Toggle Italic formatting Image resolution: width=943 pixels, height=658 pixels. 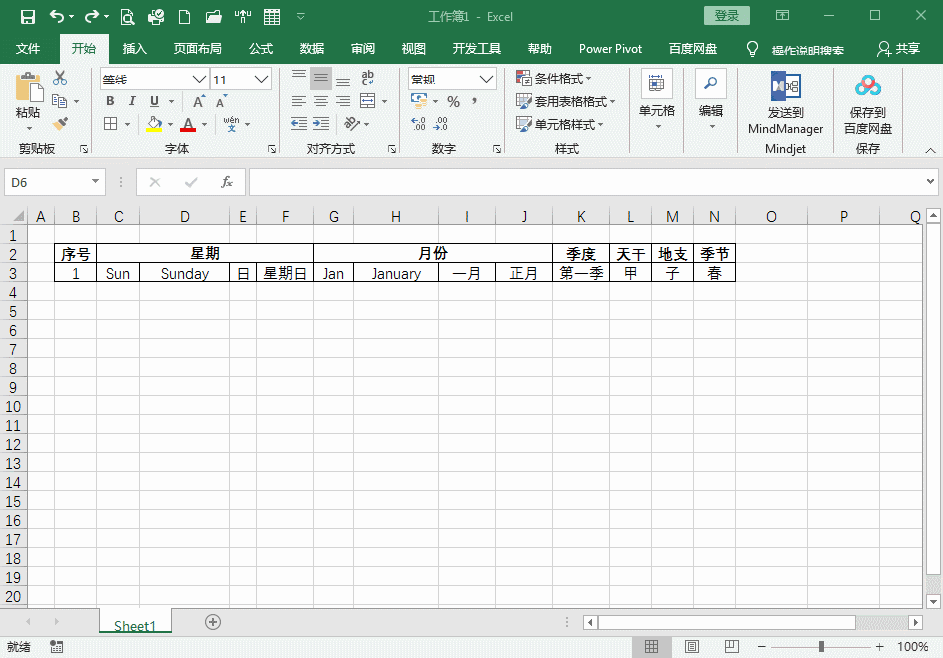(x=132, y=101)
